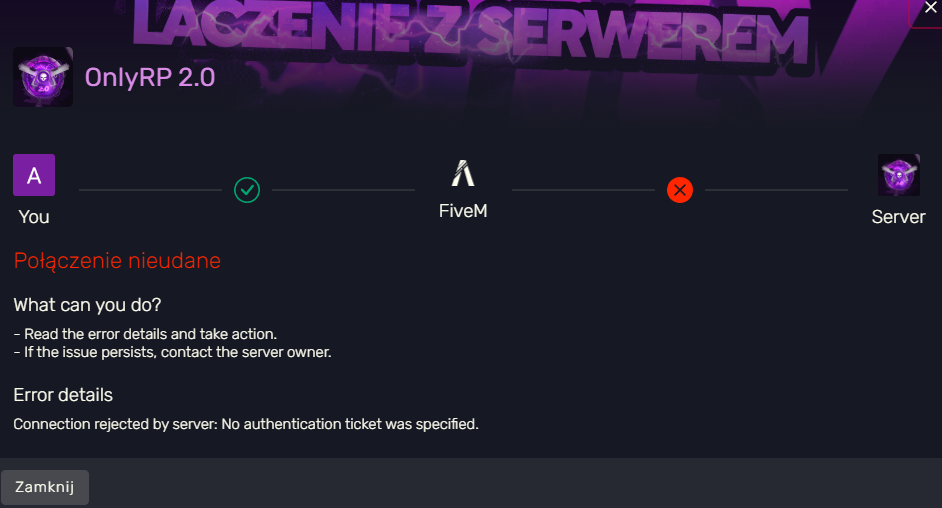Click the "Server" label on the right
Image resolution: width=942 pixels, height=508 pixels.
pyautogui.click(x=898, y=217)
